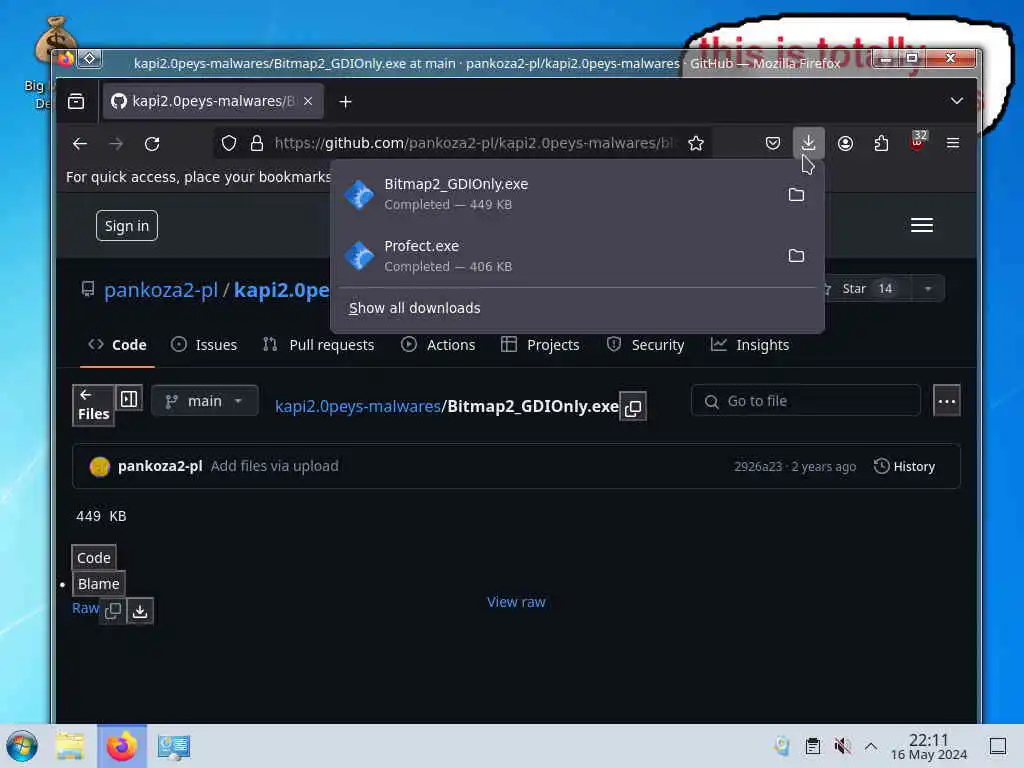This screenshot has height=768, width=1024.
Task: Open the Insights tab
Action: click(x=750, y=345)
